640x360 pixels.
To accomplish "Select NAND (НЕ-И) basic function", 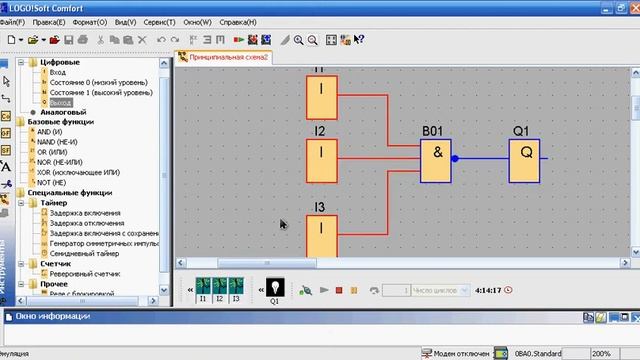I will pos(57,142).
